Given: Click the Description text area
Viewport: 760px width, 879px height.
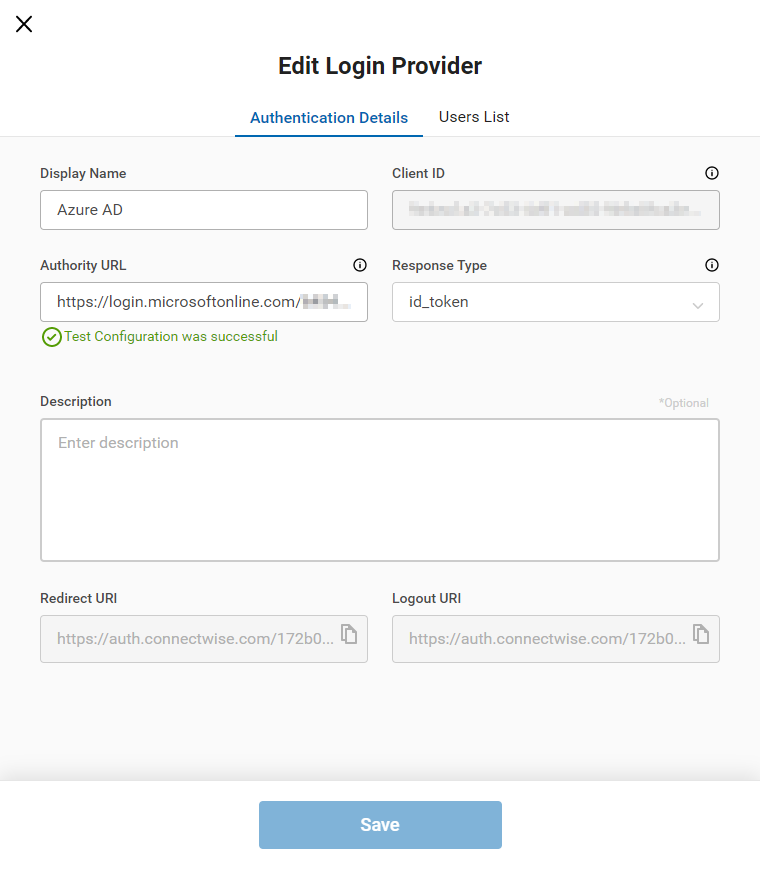Looking at the screenshot, I should [x=380, y=490].
